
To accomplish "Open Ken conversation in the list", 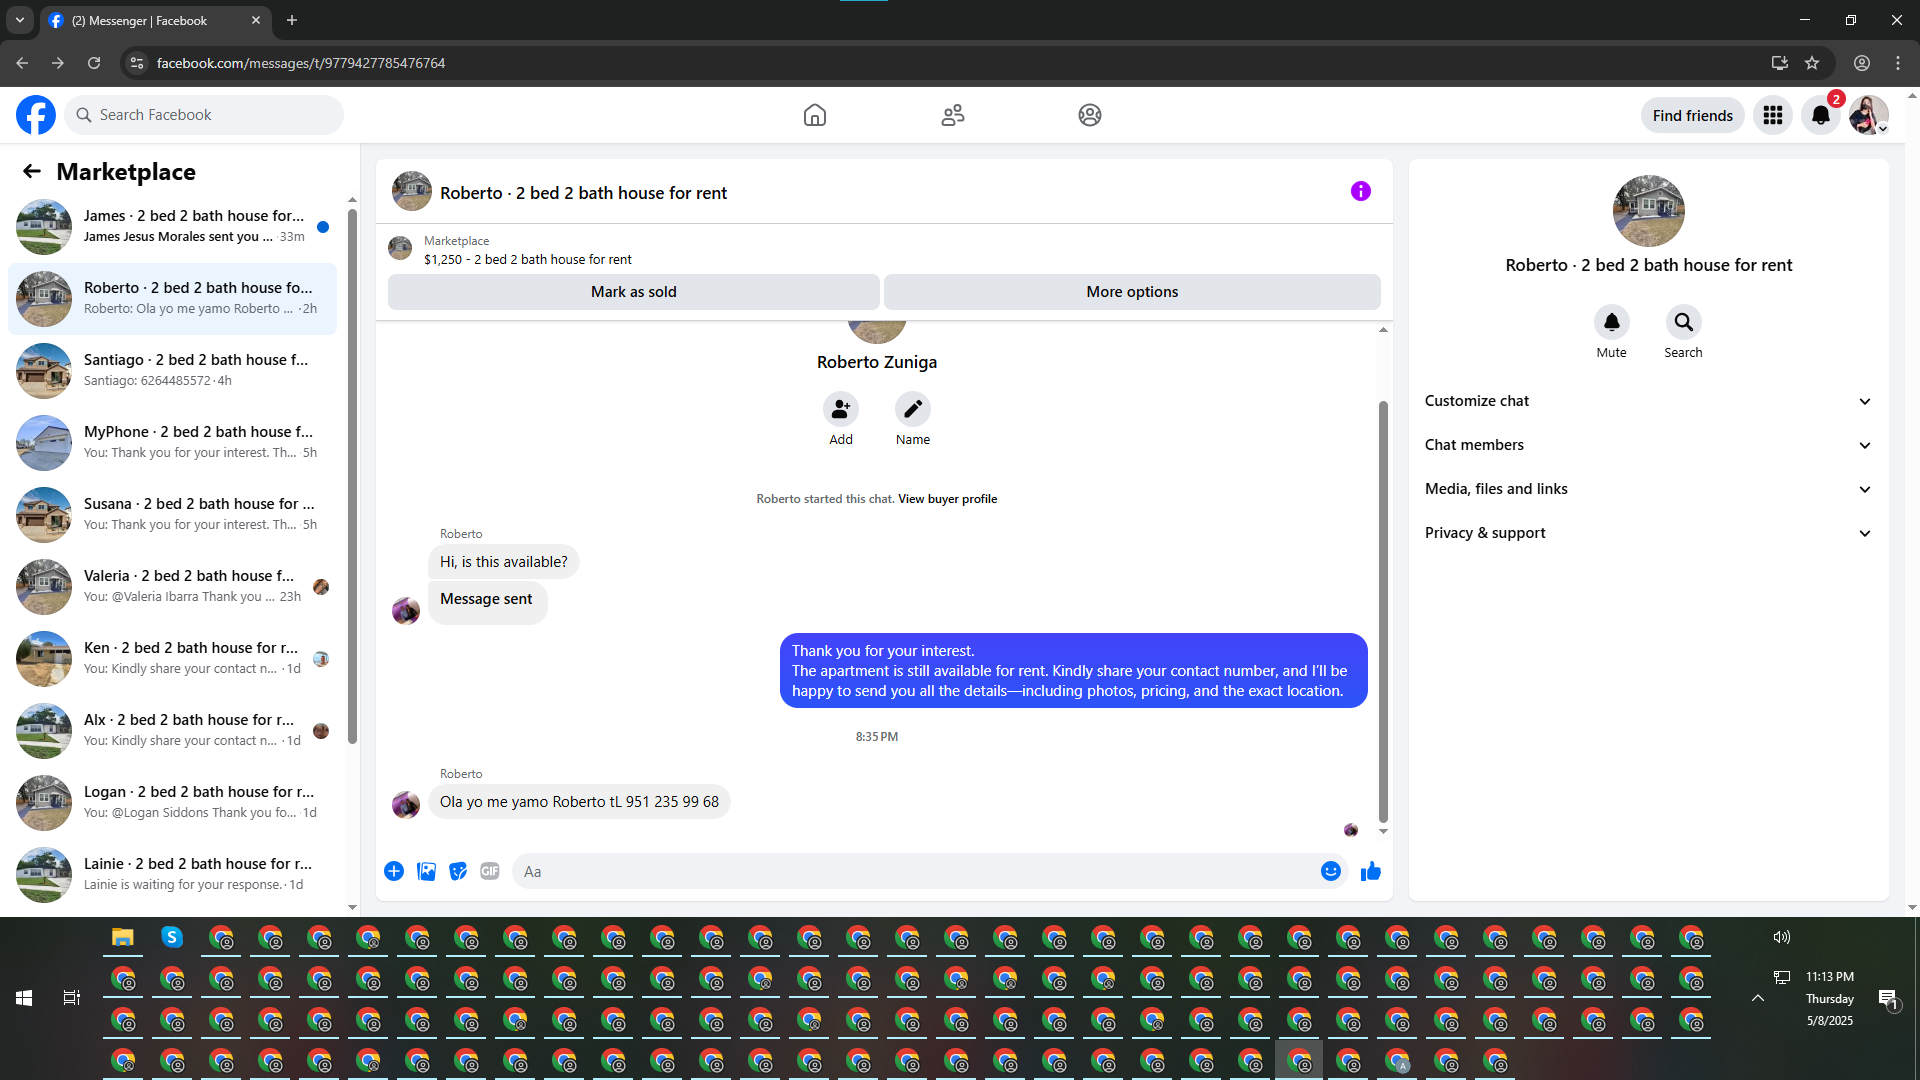I will [172, 659].
